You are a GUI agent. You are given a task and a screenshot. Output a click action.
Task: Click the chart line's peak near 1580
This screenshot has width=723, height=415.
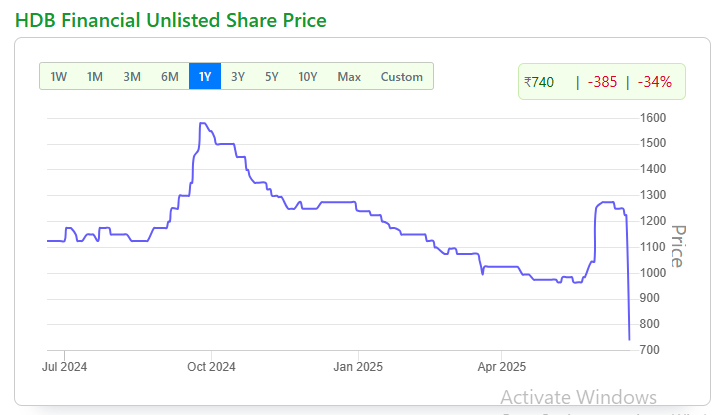202,123
